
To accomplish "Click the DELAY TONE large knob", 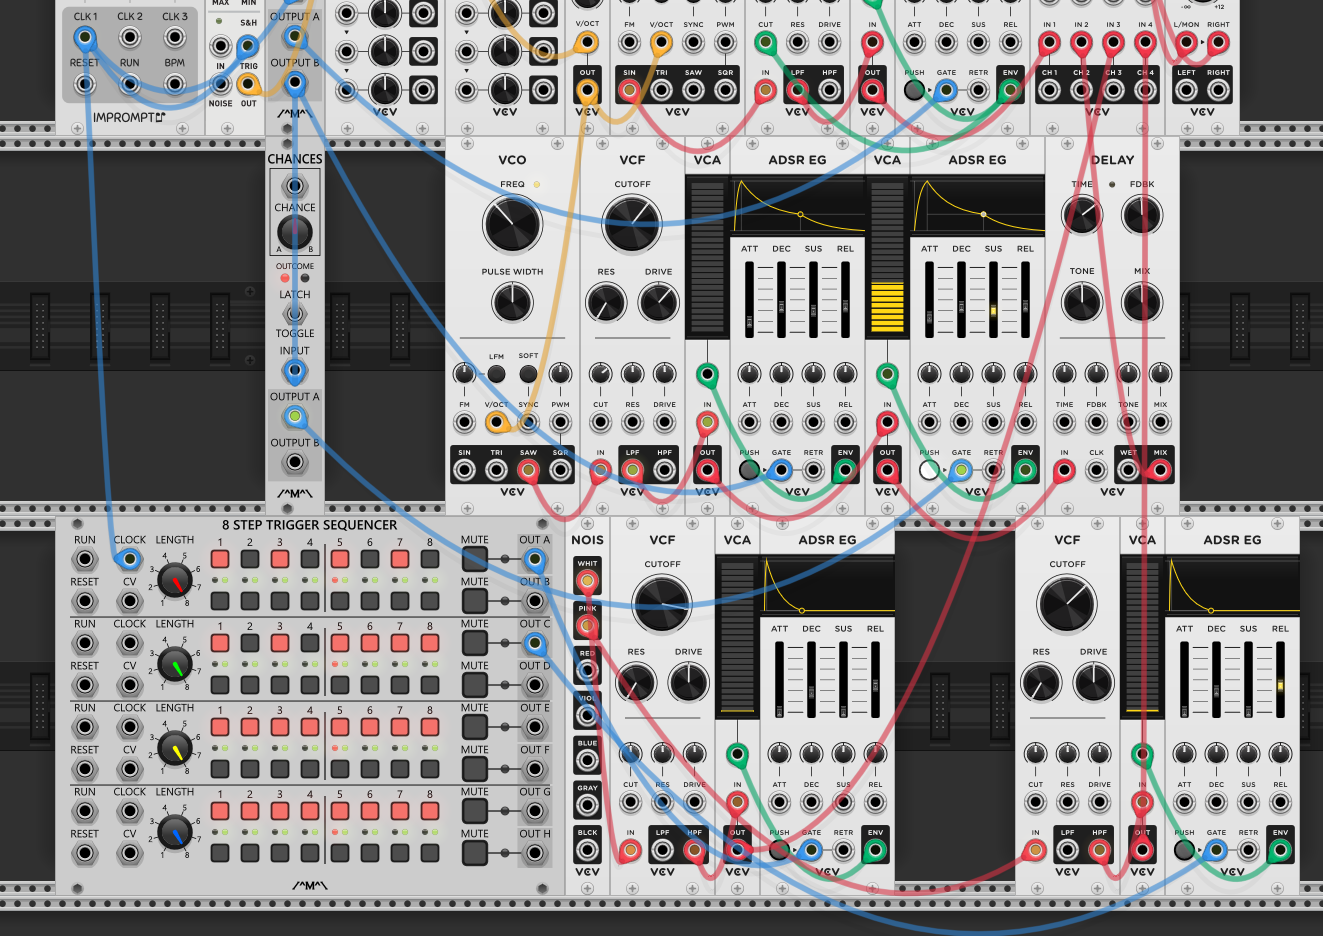I will tap(1081, 302).
